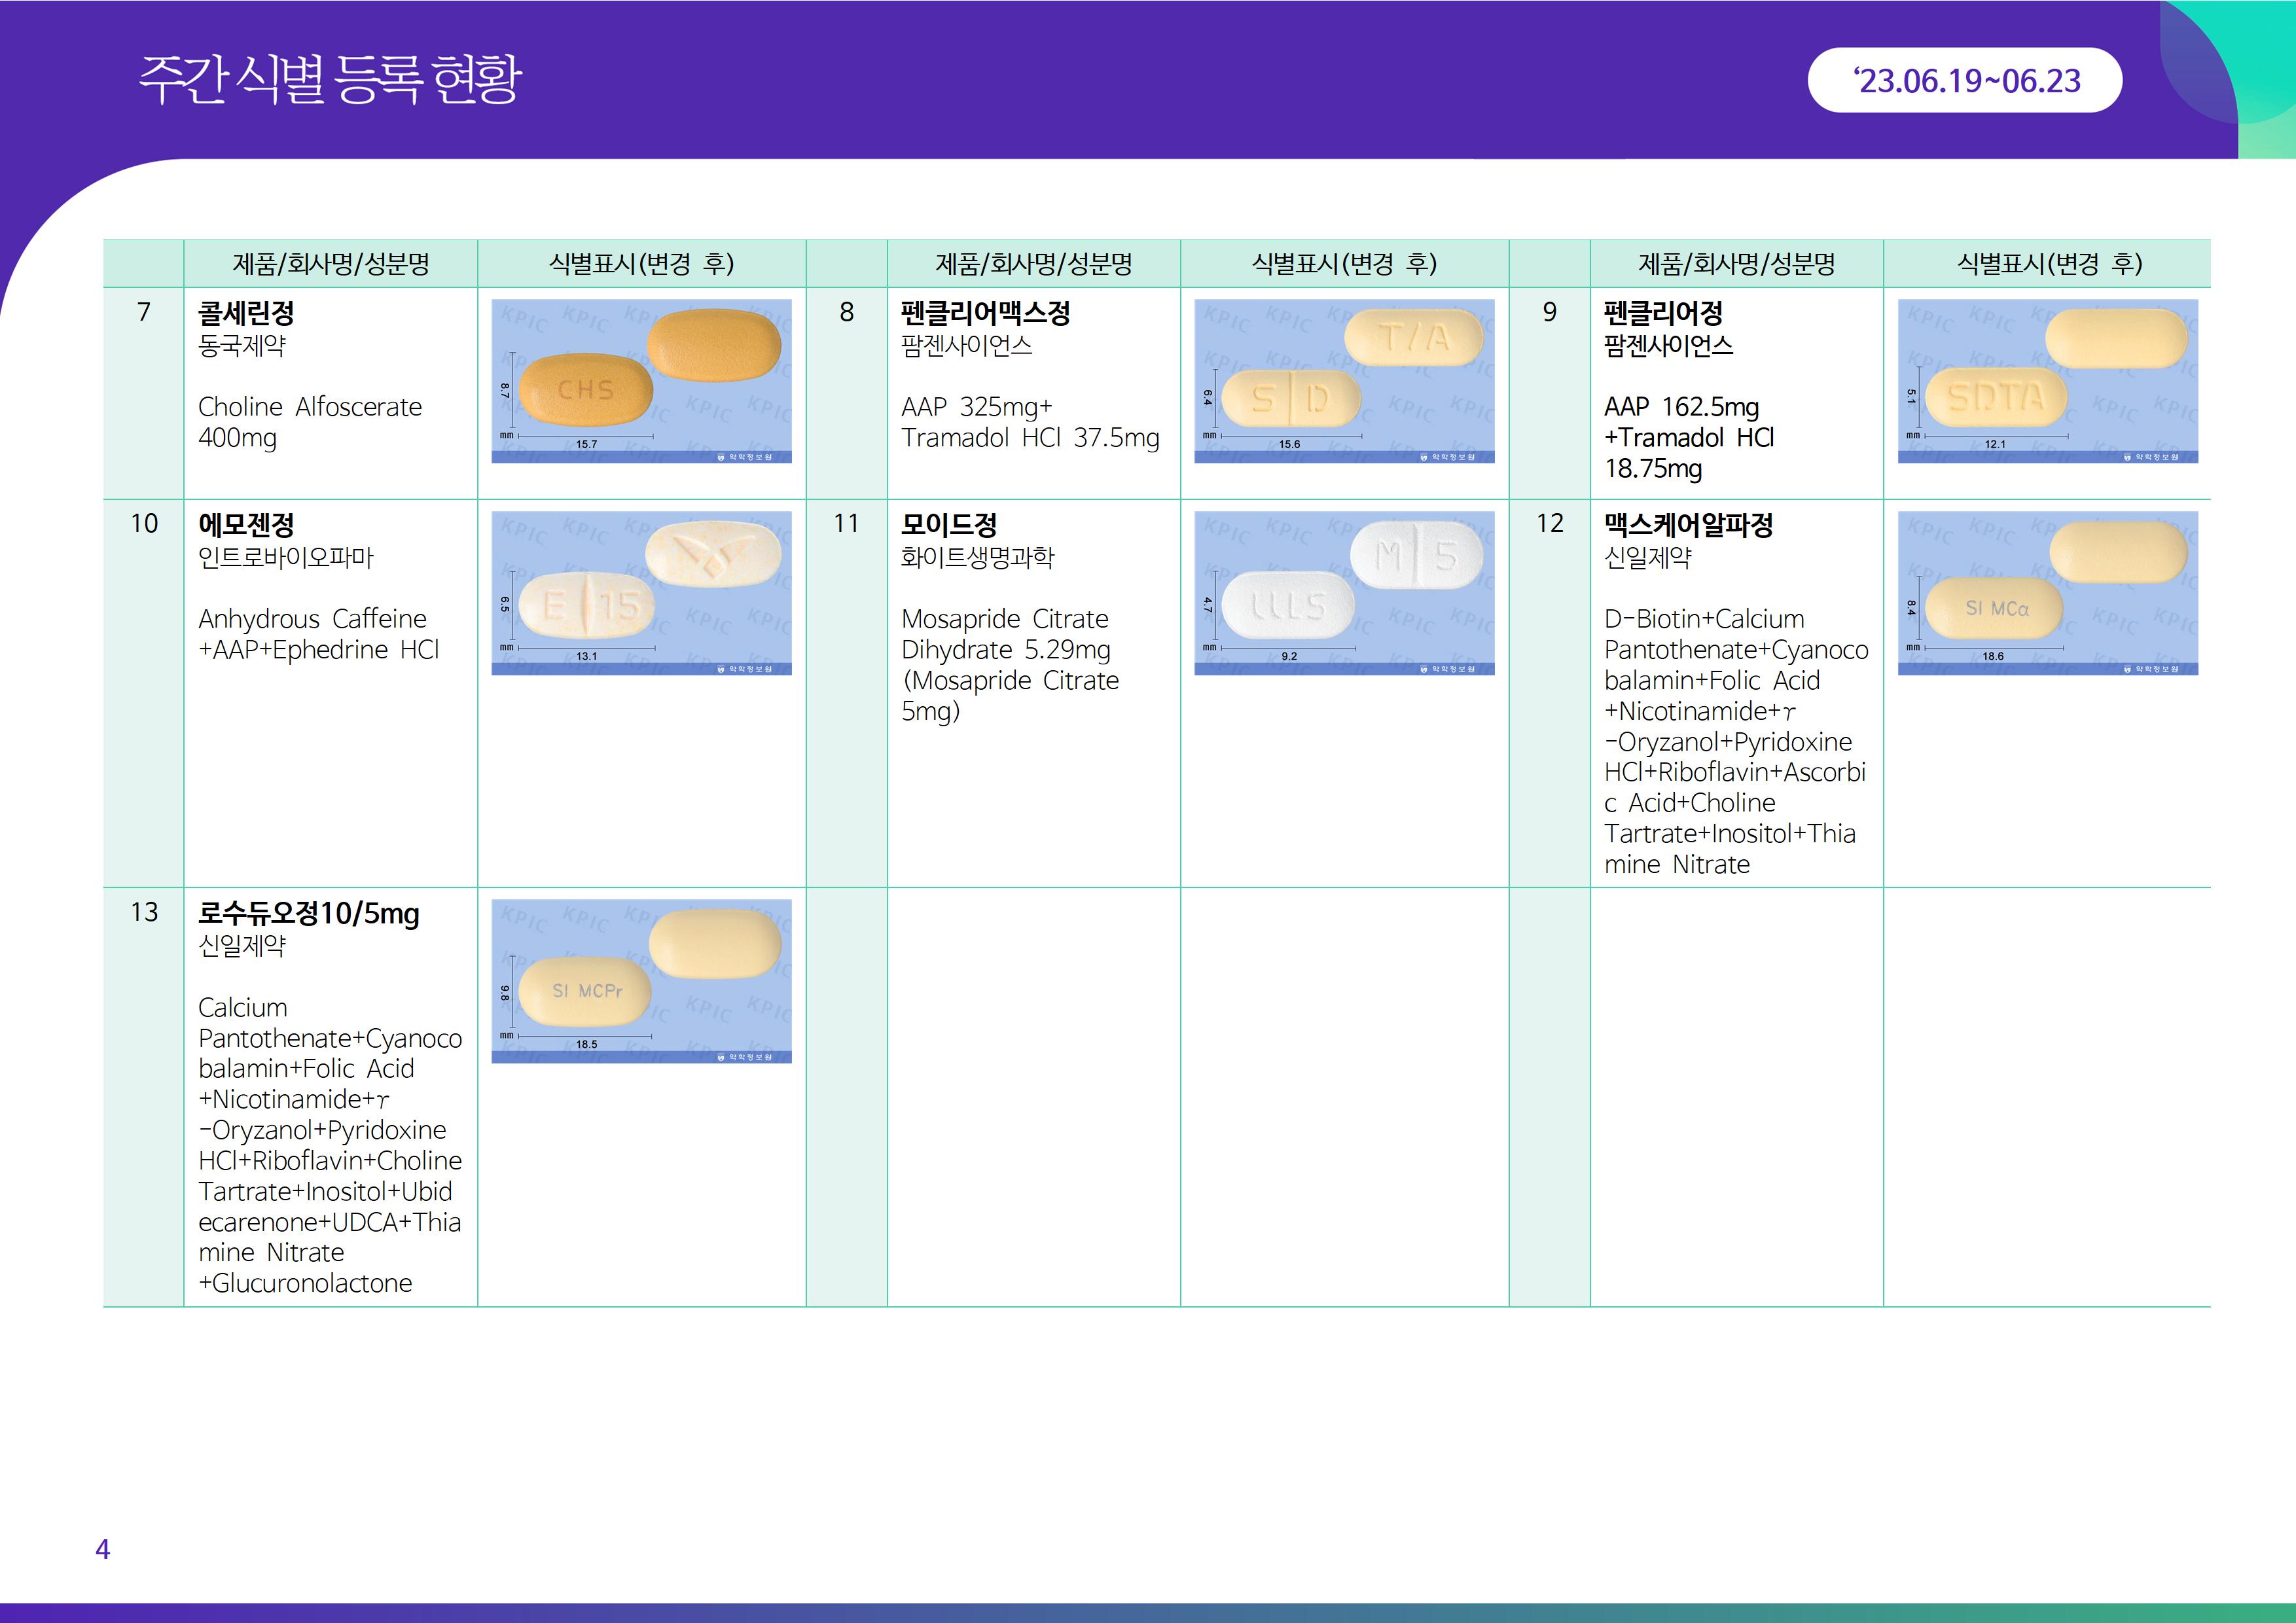
Task: Click the company name 화이트생명과학
Action: (x=977, y=558)
